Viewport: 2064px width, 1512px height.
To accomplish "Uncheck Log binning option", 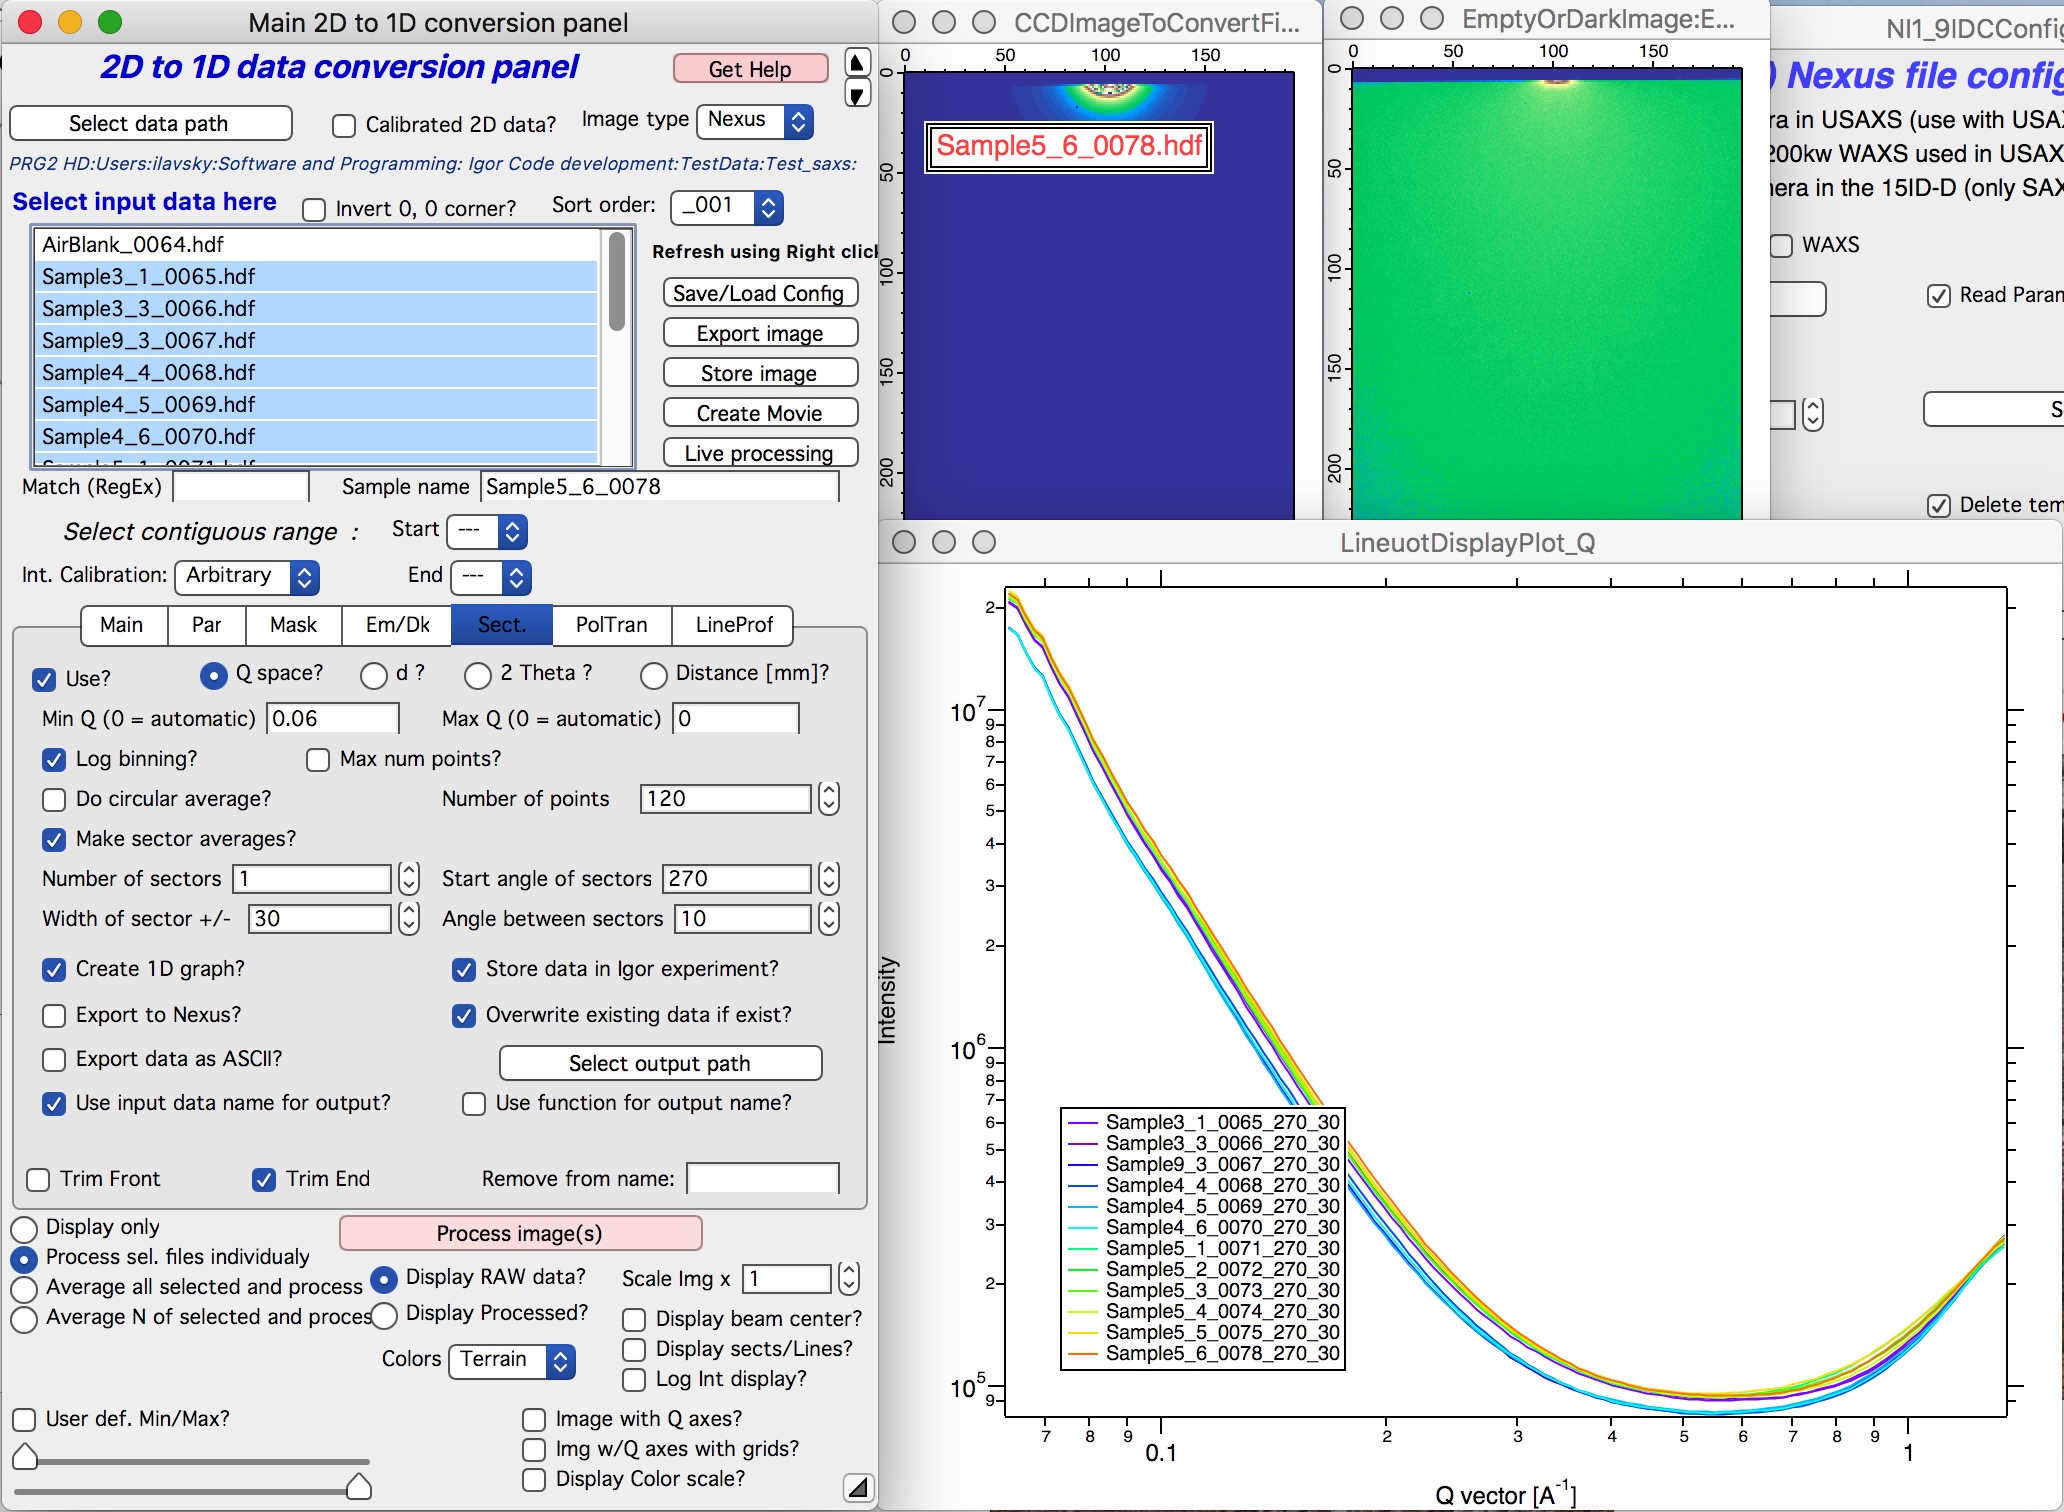I will [54, 759].
